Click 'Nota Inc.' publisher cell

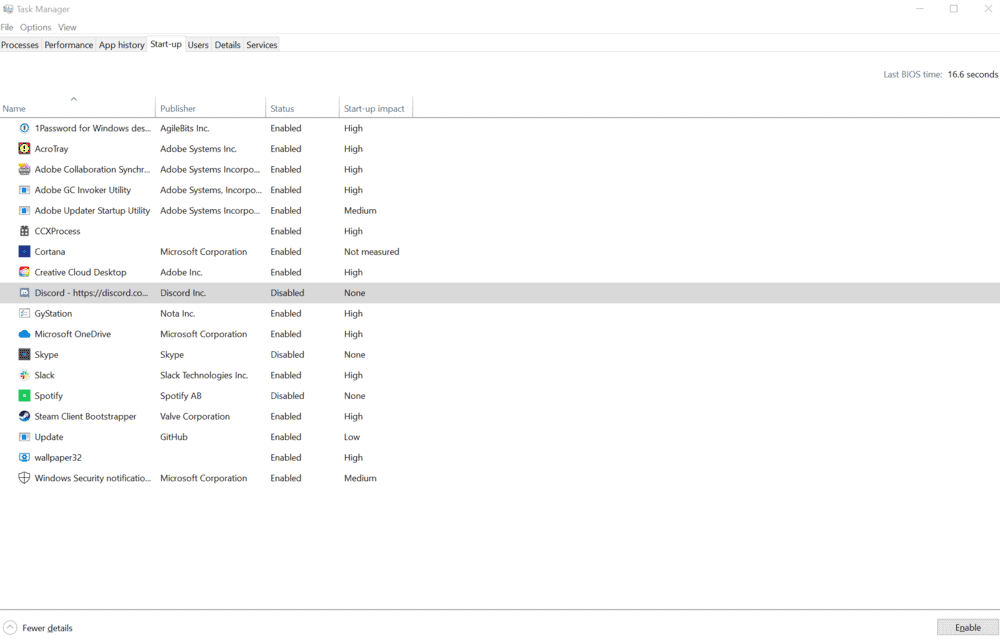177,314
